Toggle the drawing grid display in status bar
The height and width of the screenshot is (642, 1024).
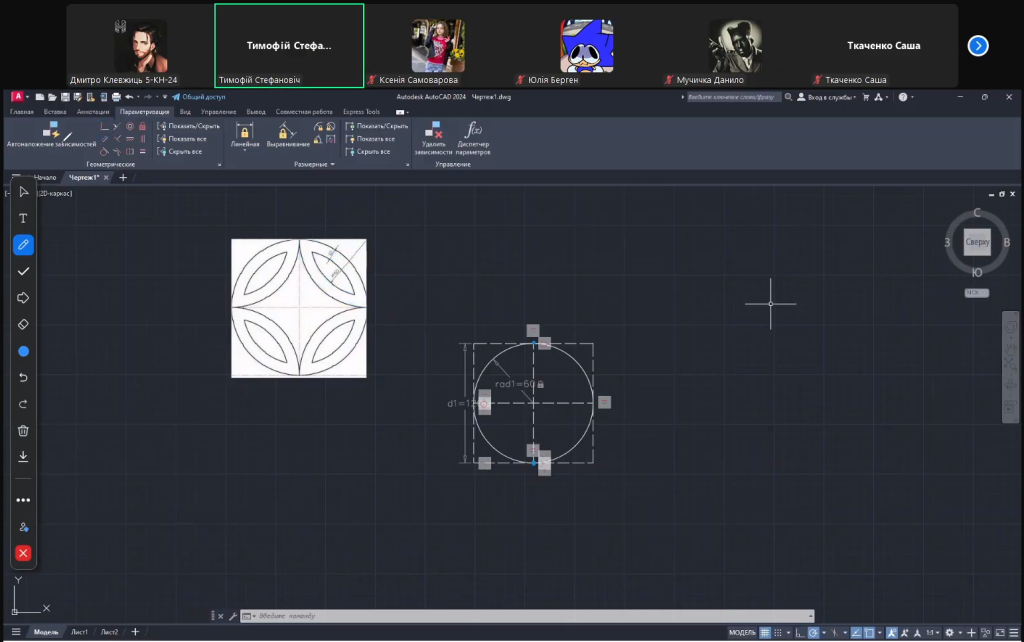pos(765,632)
